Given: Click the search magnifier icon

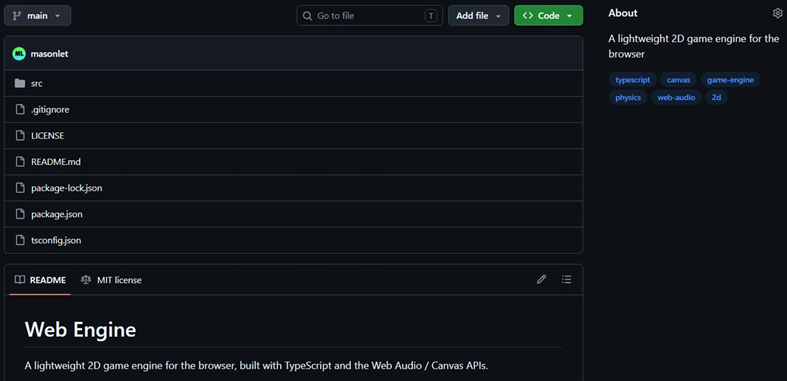Looking at the screenshot, I should pyautogui.click(x=307, y=16).
